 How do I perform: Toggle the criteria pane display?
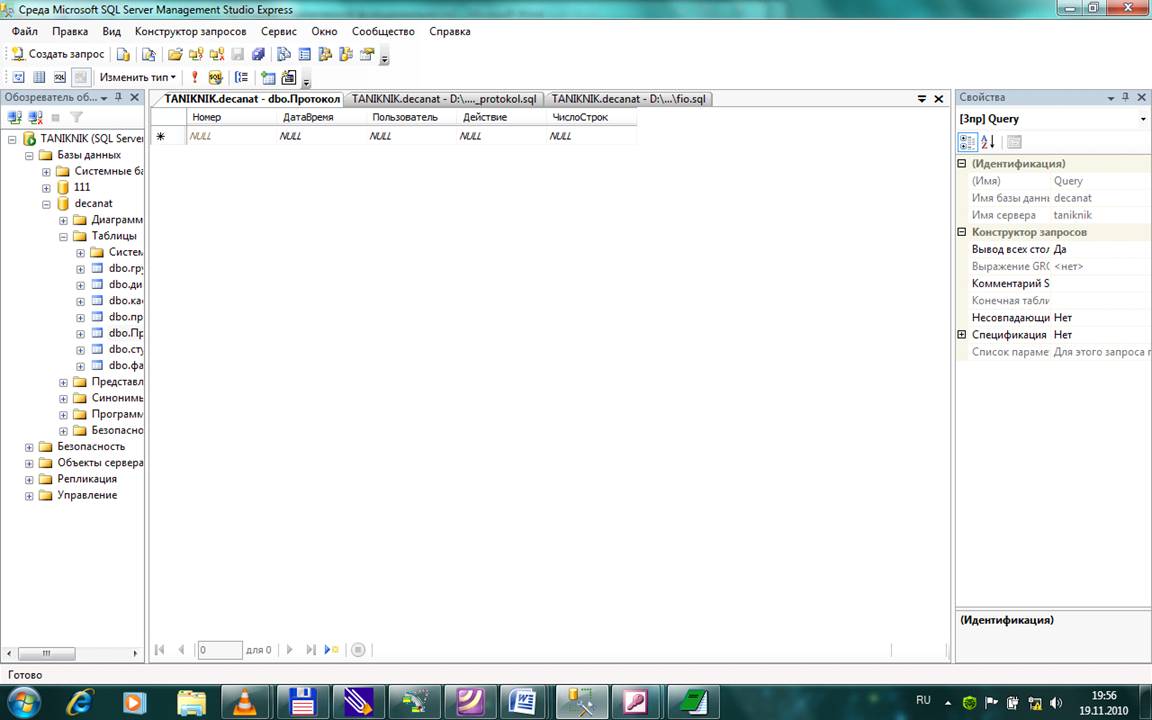39,77
